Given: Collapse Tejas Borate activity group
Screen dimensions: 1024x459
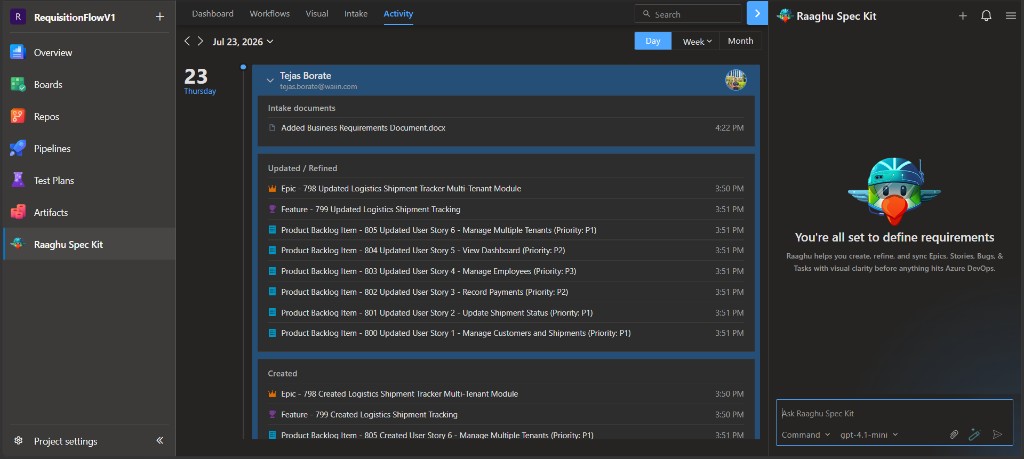Looking at the screenshot, I should click(x=270, y=80).
